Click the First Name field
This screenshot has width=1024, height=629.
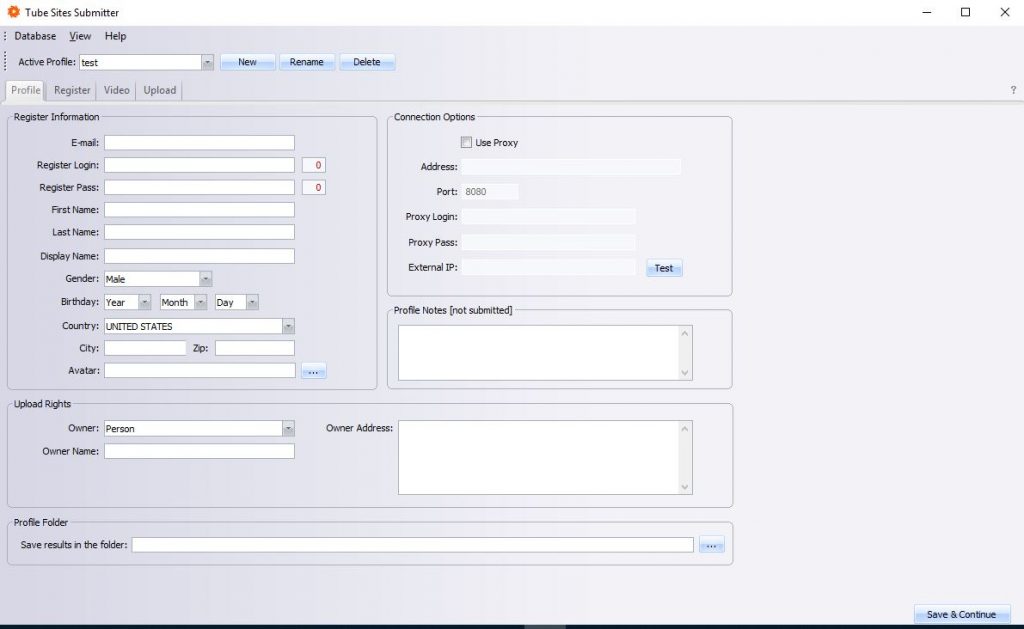pos(199,210)
